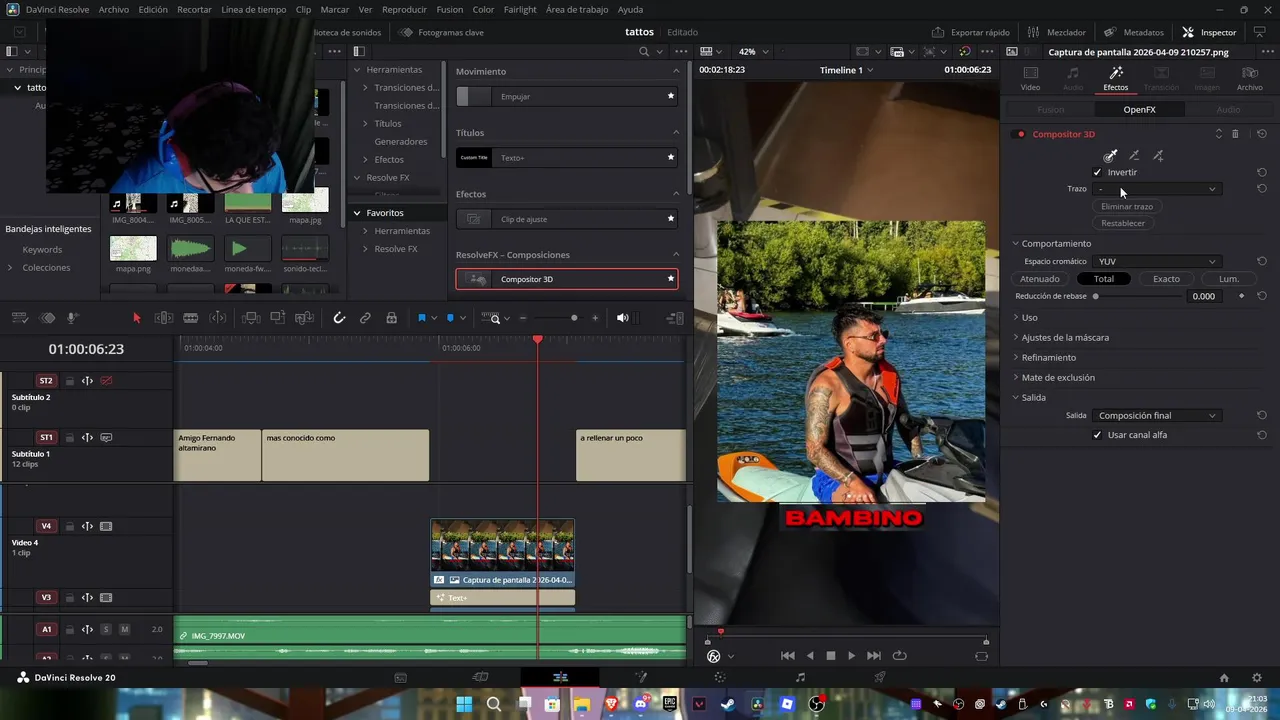
Task: Select the pick color eyedropper in Compositor 3D
Action: point(1110,156)
